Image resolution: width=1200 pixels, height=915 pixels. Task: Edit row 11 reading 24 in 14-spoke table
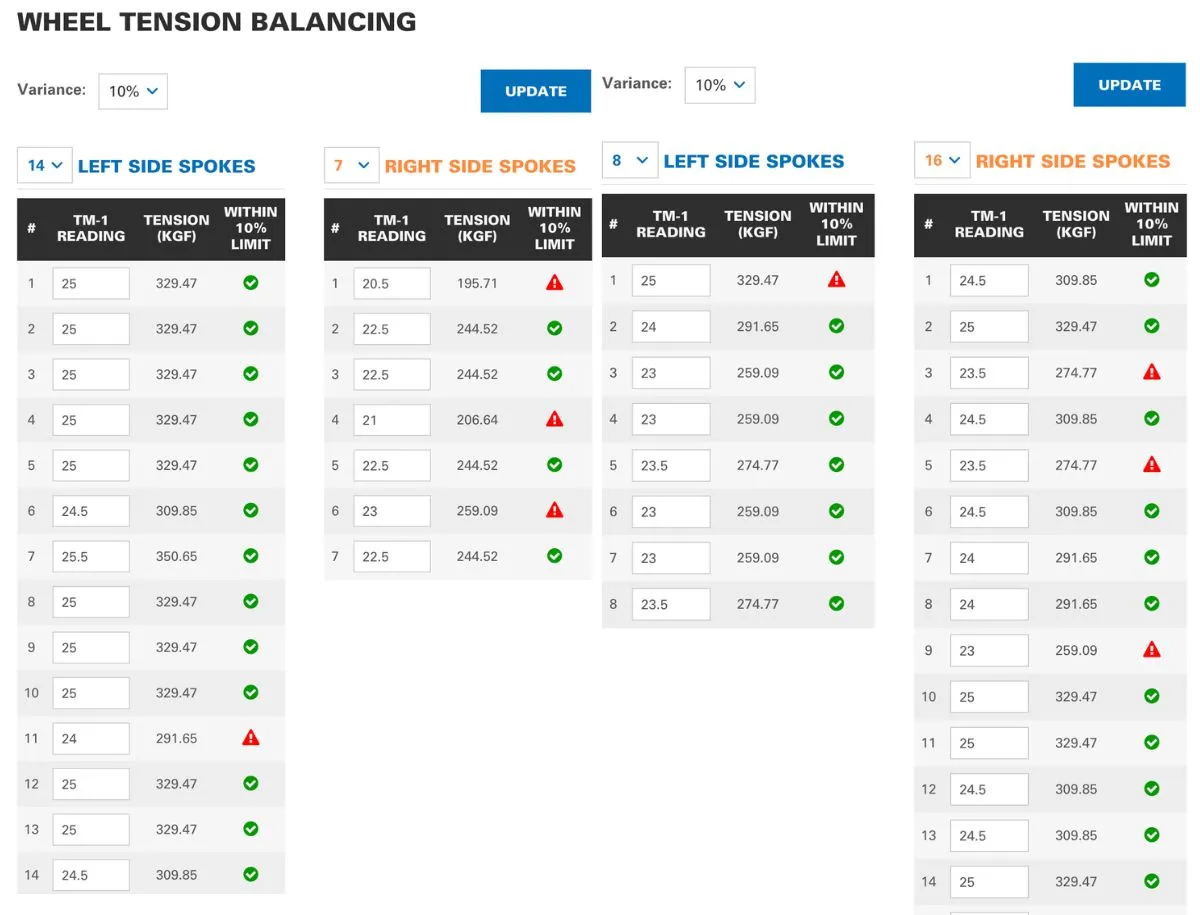point(91,738)
